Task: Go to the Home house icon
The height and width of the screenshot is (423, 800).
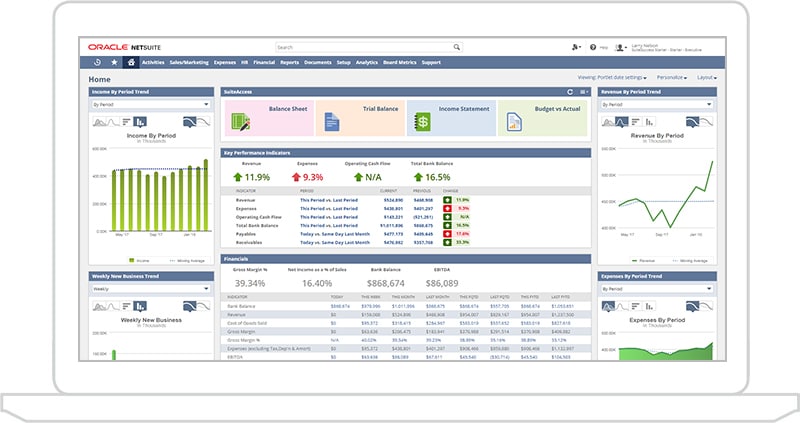Action: pyautogui.click(x=131, y=62)
